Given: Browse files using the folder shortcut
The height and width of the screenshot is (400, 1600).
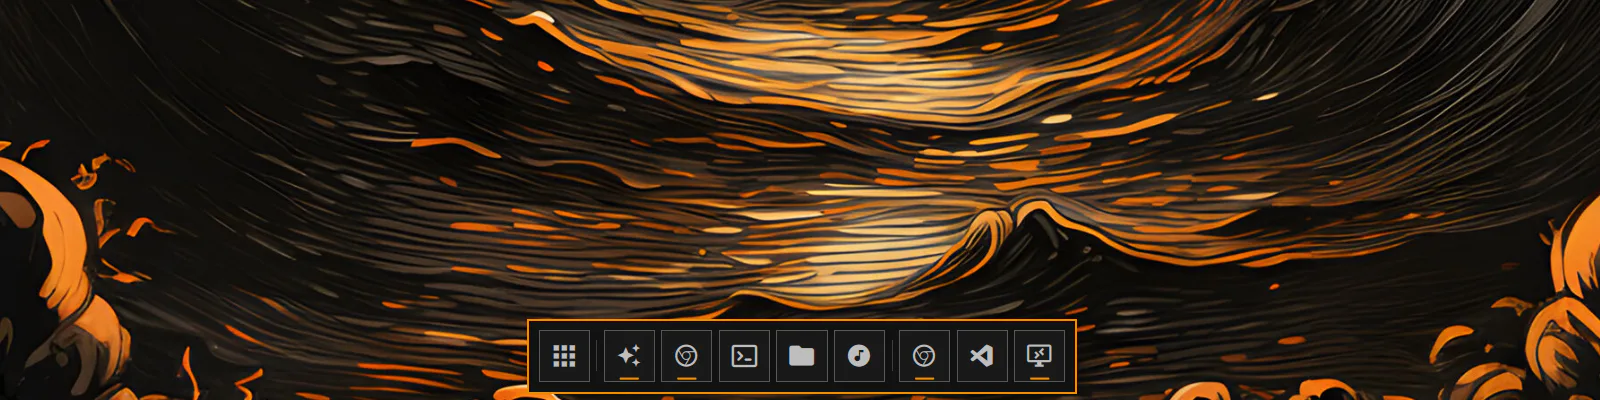Looking at the screenshot, I should click(802, 356).
